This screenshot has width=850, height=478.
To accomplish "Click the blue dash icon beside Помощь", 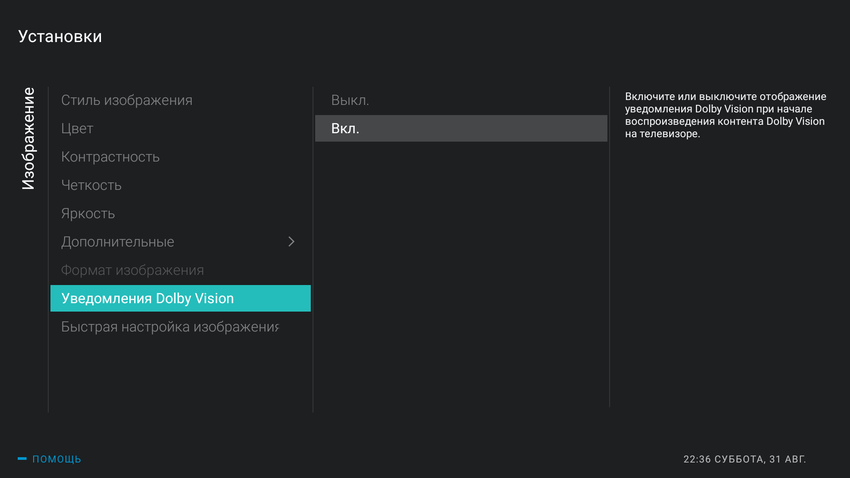I will (x=22, y=459).
